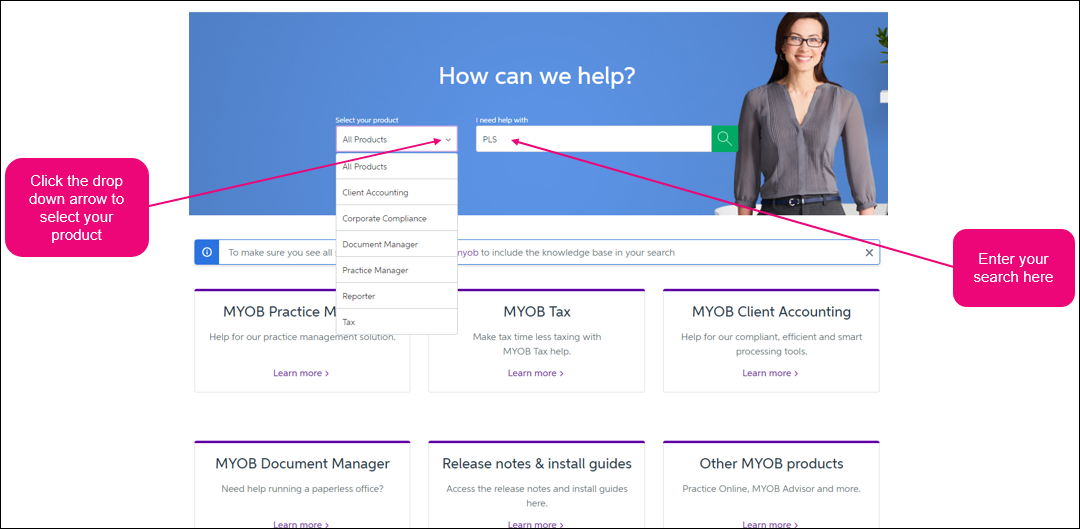This screenshot has width=1080, height=529.
Task: Click the Release notes & install guides heading
Action: tap(537, 464)
